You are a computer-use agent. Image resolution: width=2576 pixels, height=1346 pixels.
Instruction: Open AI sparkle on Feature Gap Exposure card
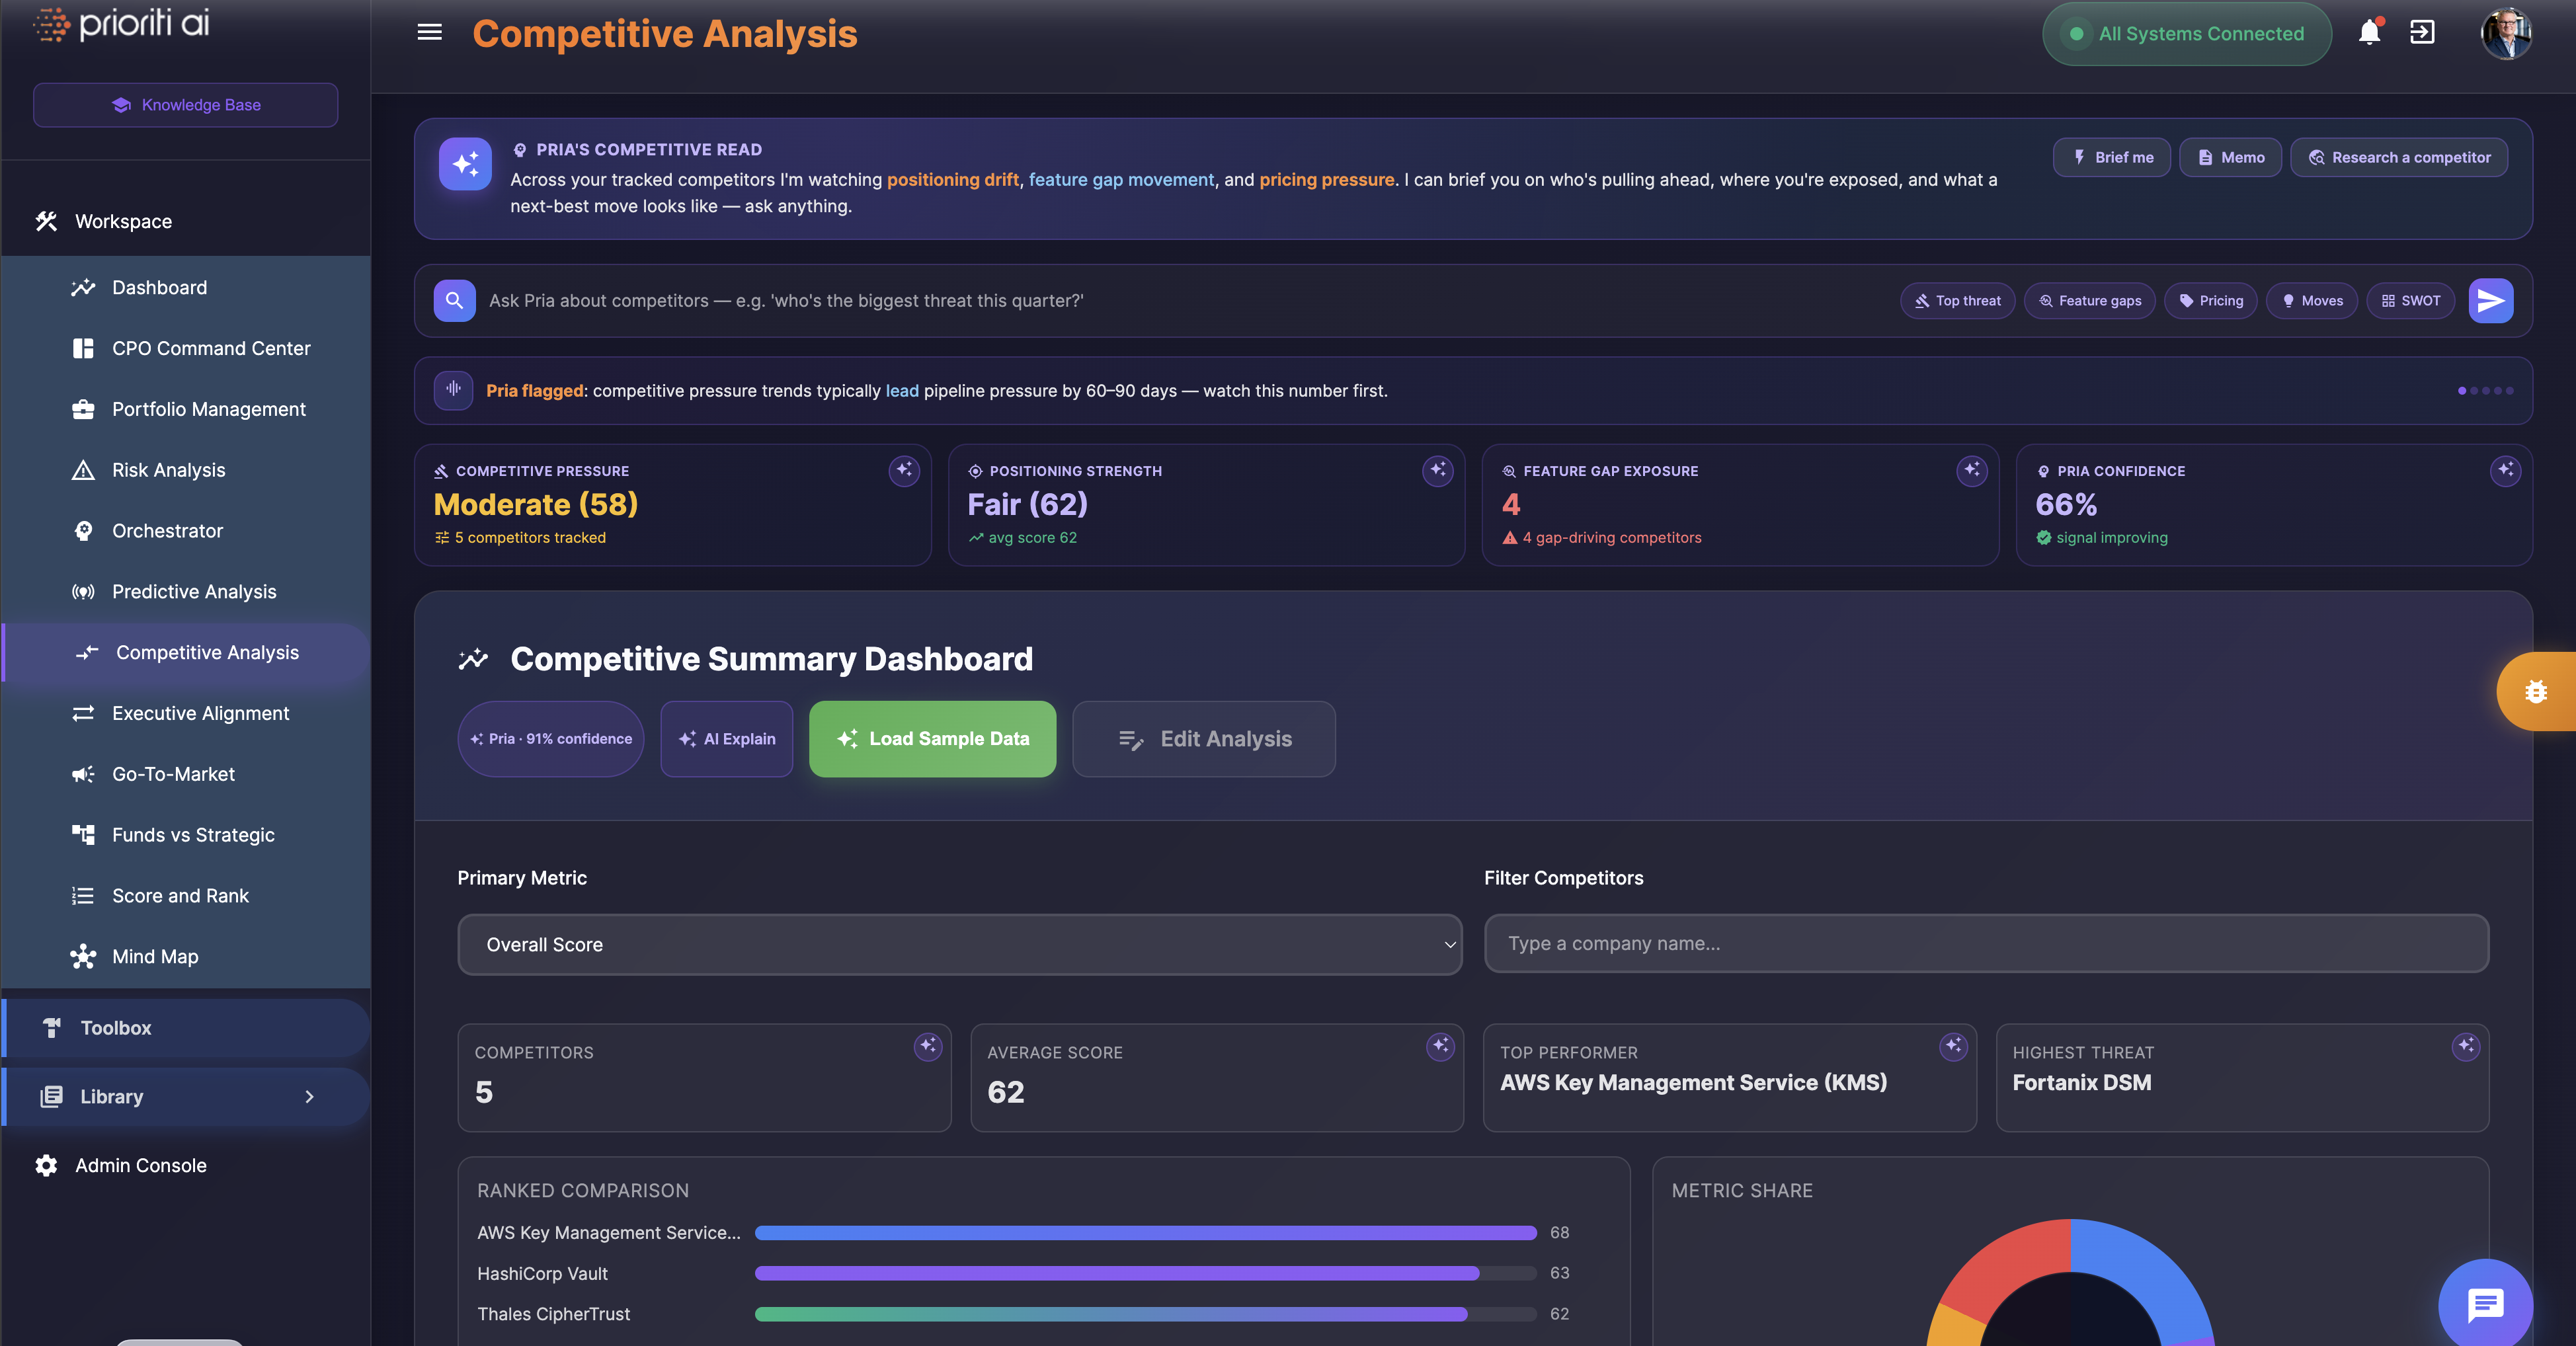click(1972, 470)
